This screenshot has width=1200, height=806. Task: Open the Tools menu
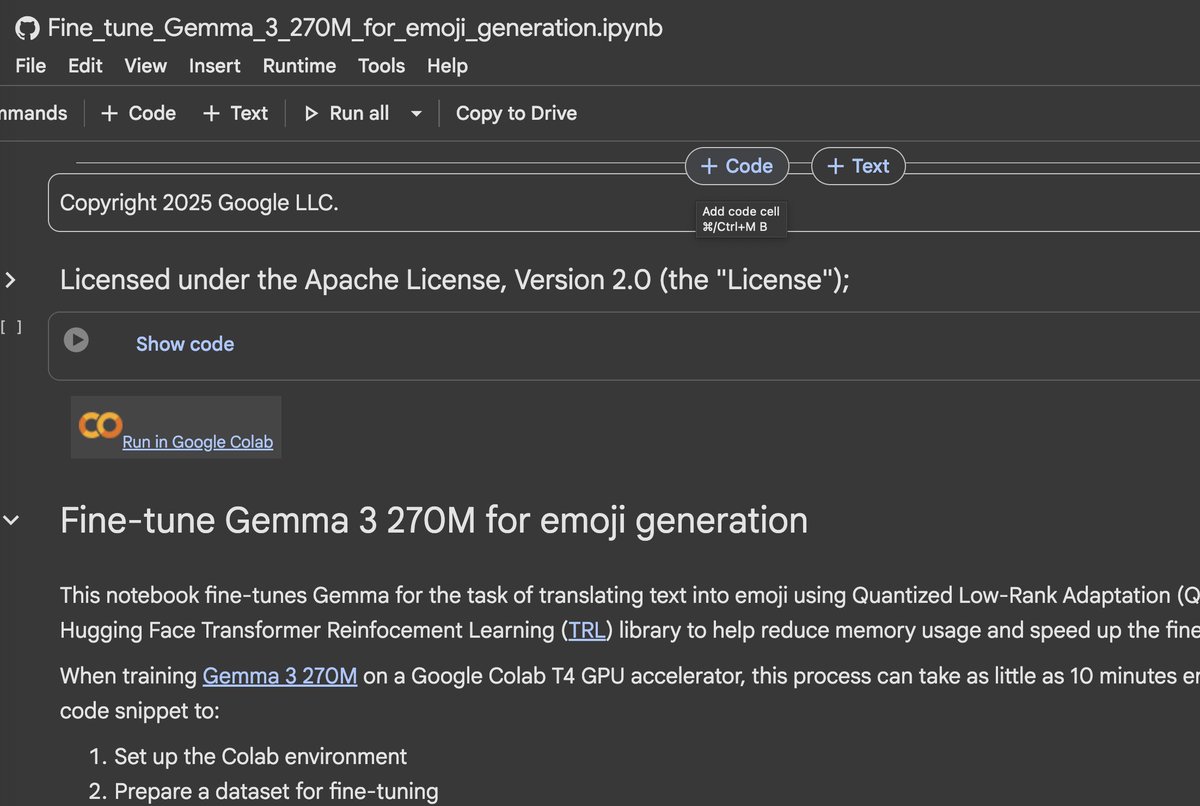(x=382, y=66)
